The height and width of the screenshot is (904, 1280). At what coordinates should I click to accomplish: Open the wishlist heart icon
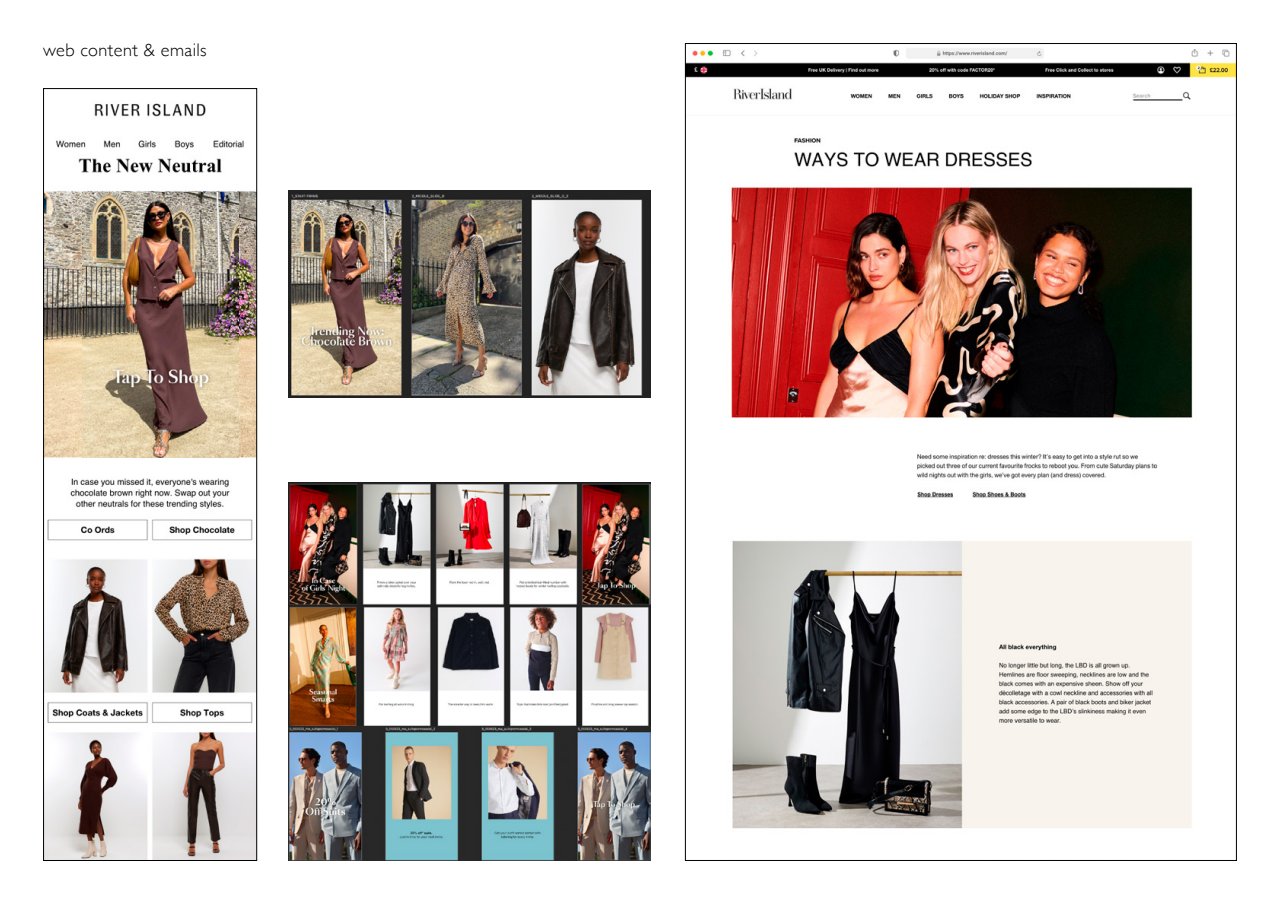(x=1177, y=70)
